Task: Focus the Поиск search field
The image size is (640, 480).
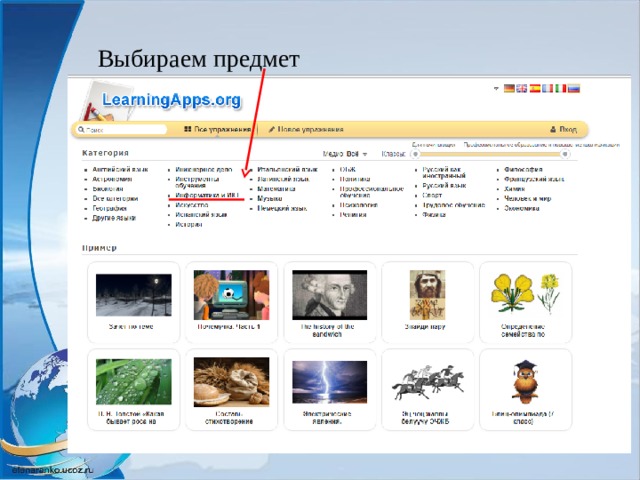Action: (x=122, y=130)
